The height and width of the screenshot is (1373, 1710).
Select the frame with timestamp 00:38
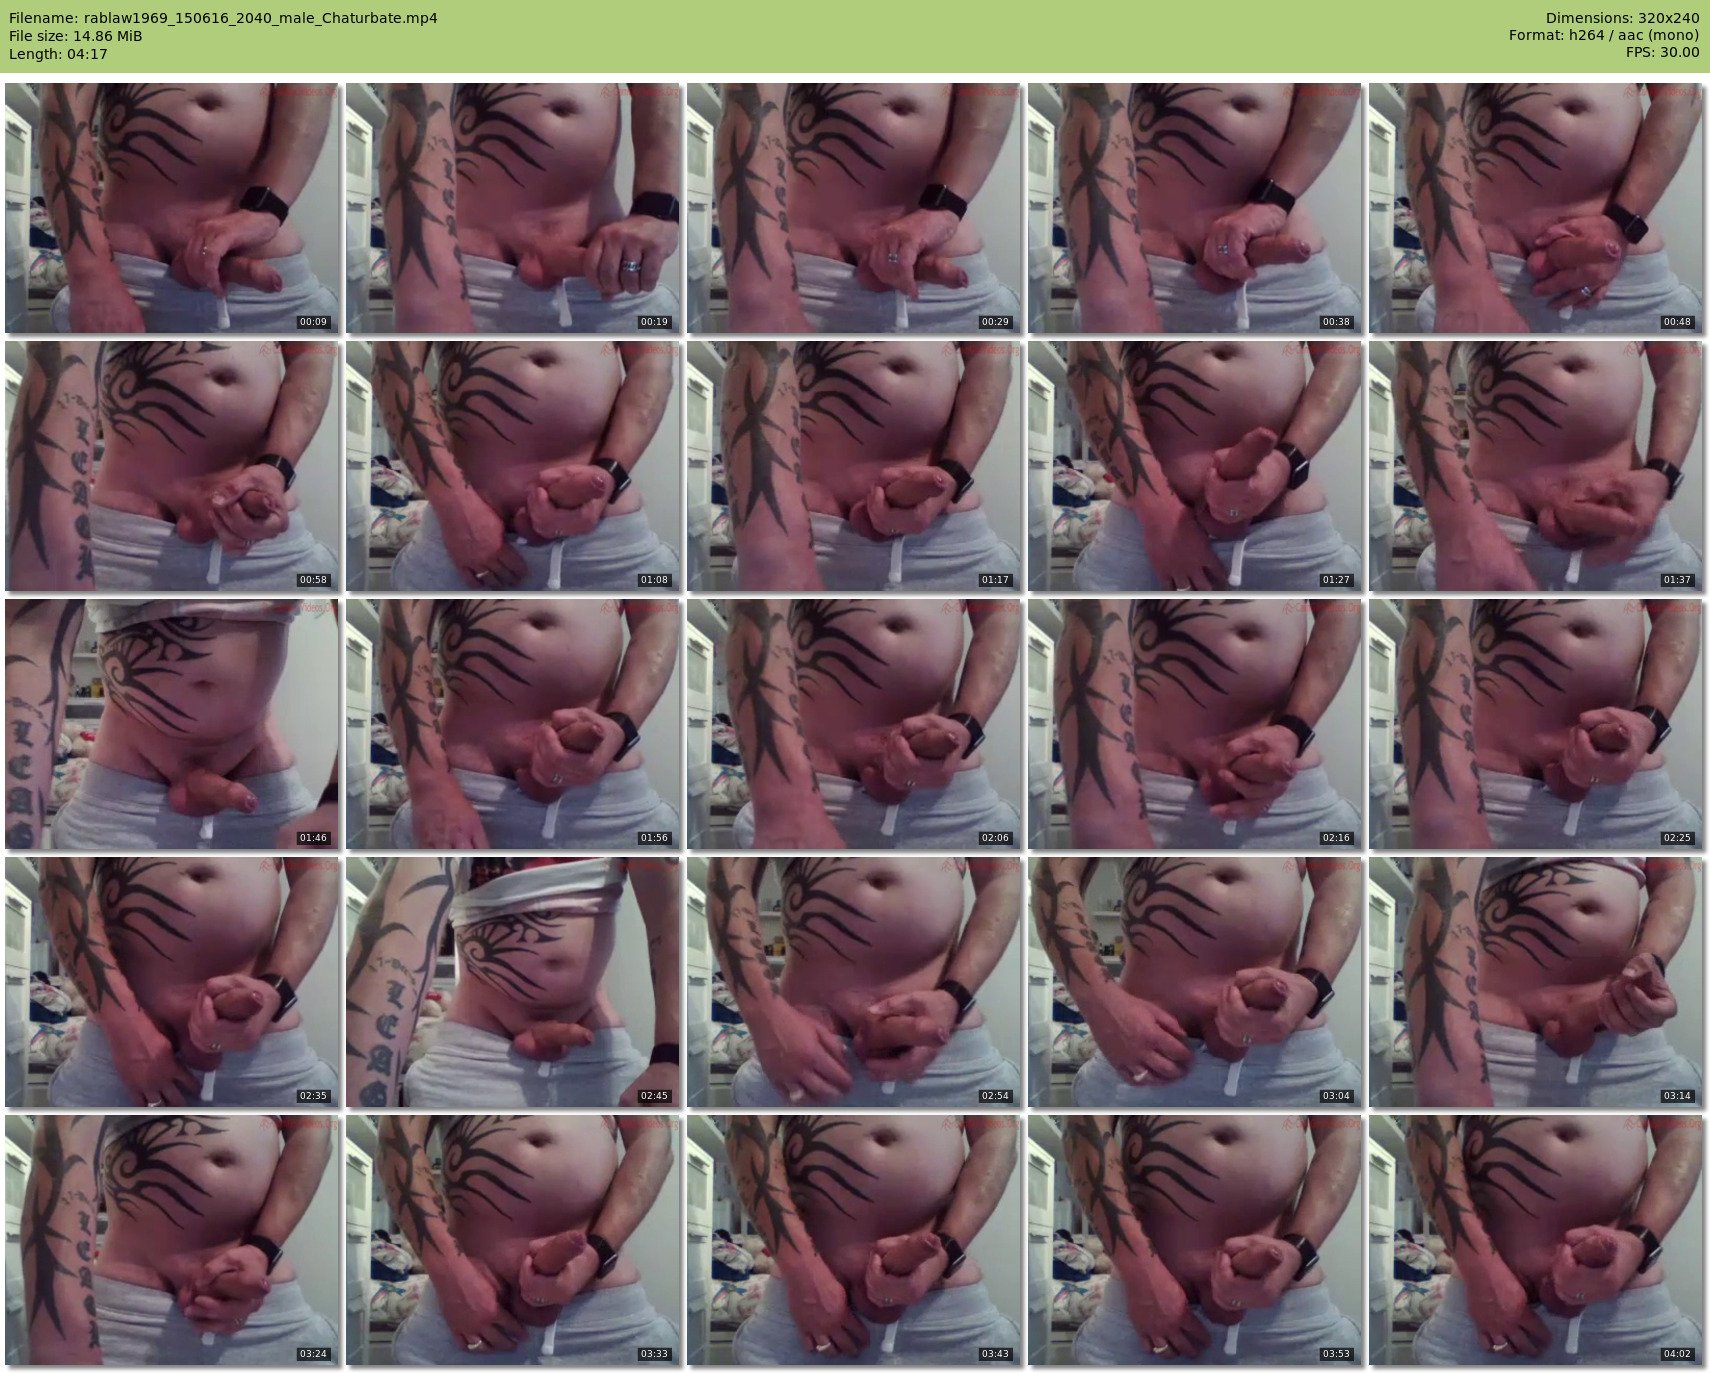pyautogui.click(x=1195, y=208)
